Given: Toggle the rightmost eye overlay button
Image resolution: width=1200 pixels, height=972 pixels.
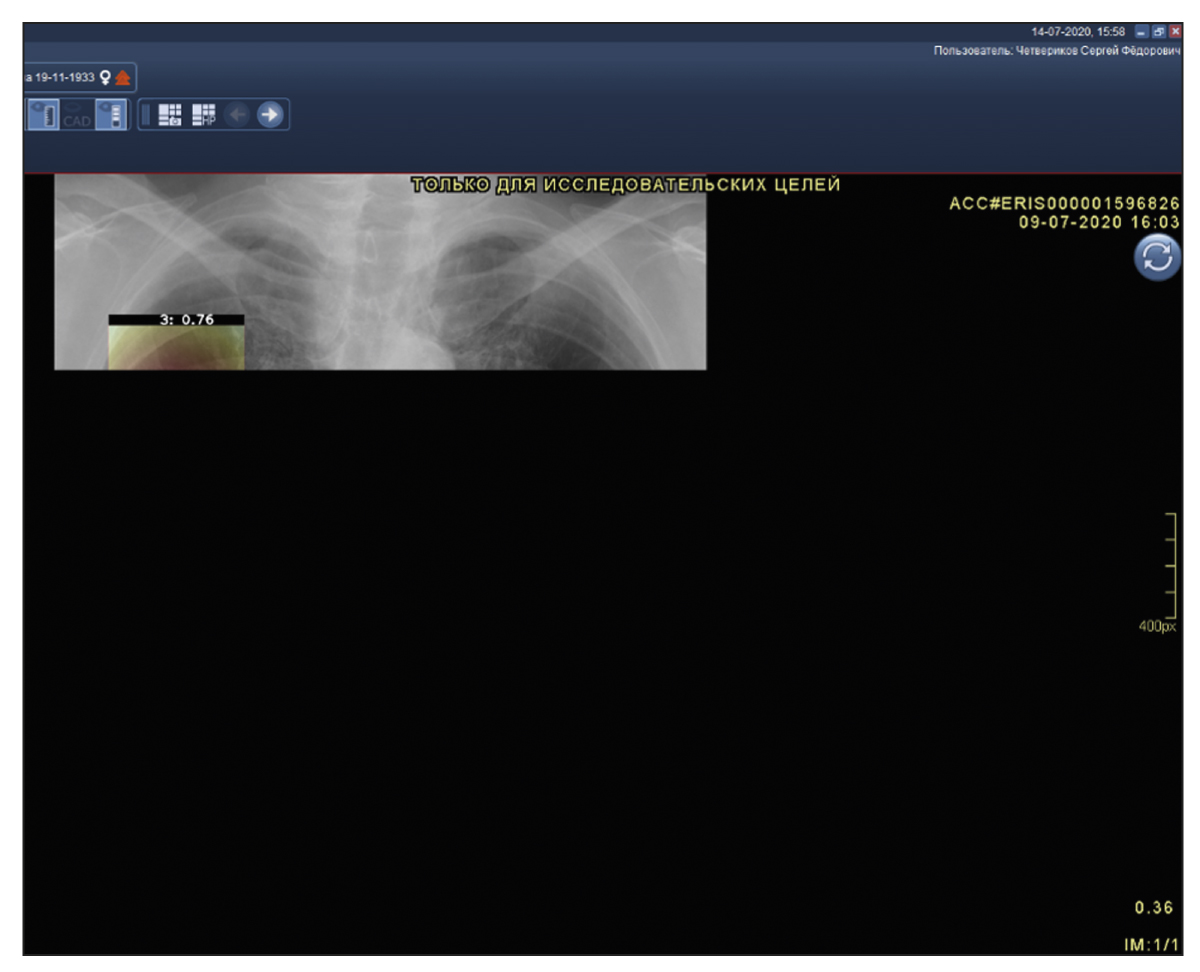Looking at the screenshot, I should pyautogui.click(x=113, y=116).
